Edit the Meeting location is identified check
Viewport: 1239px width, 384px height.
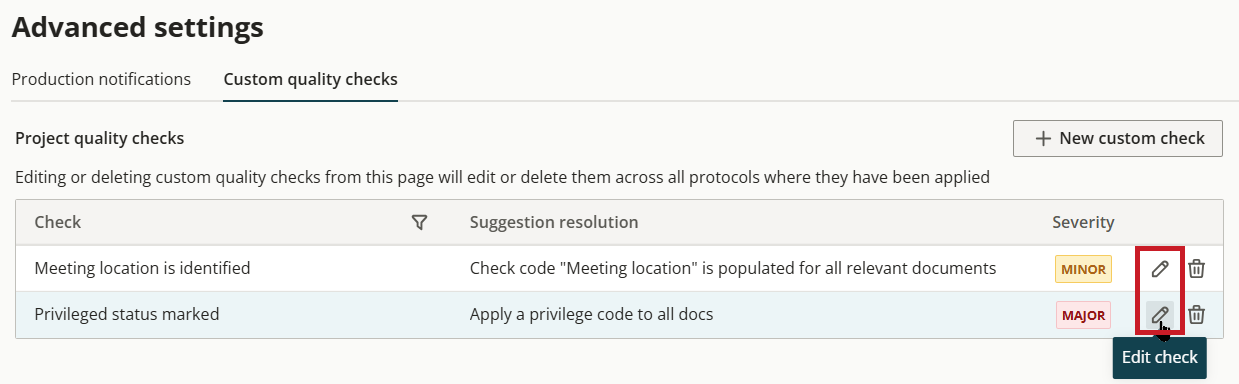coord(1160,268)
